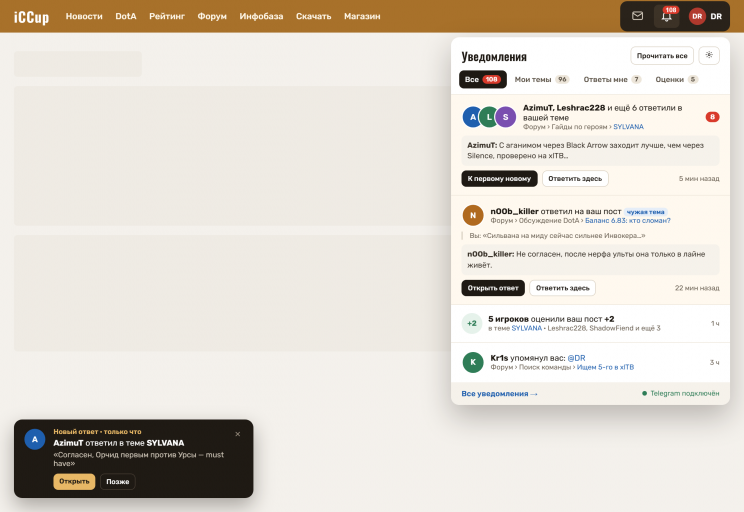
Task: Open SYLVANA link in rating notification
Action: pos(526,328)
